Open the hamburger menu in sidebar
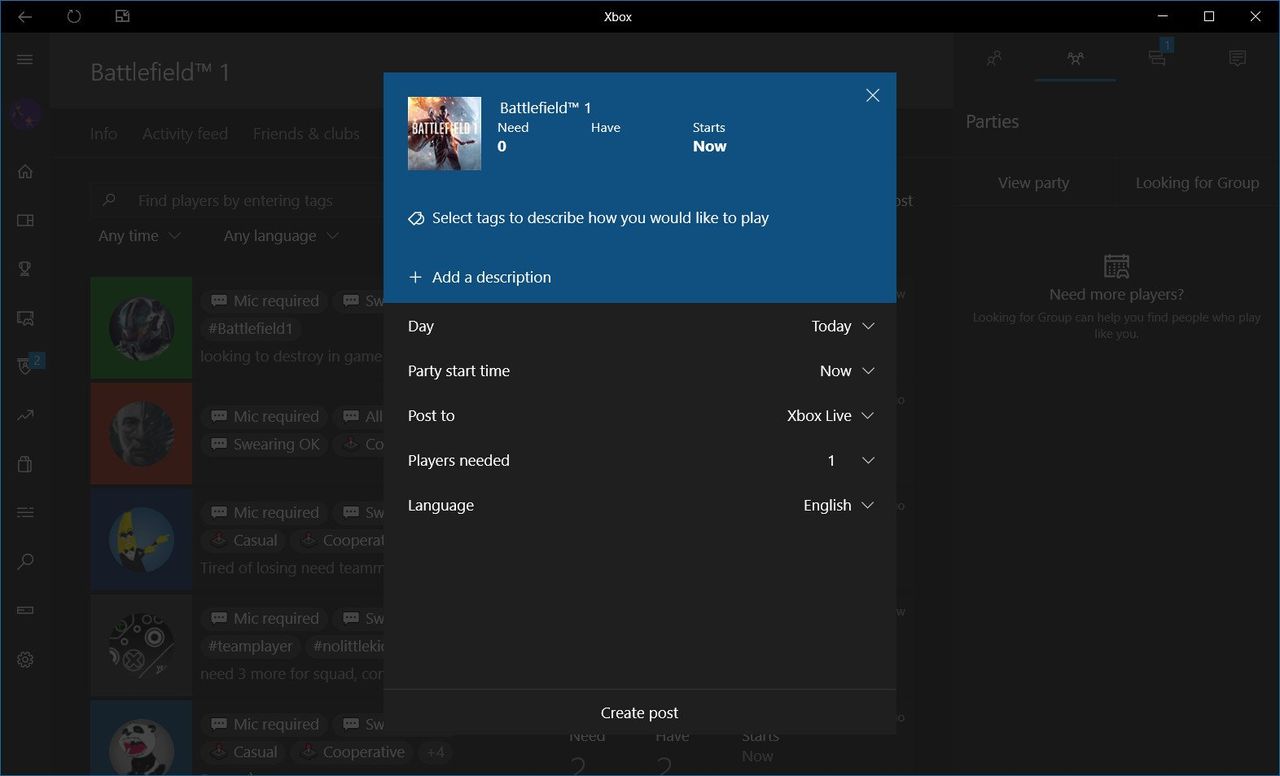Viewport: 1280px width, 776px height. tap(25, 60)
